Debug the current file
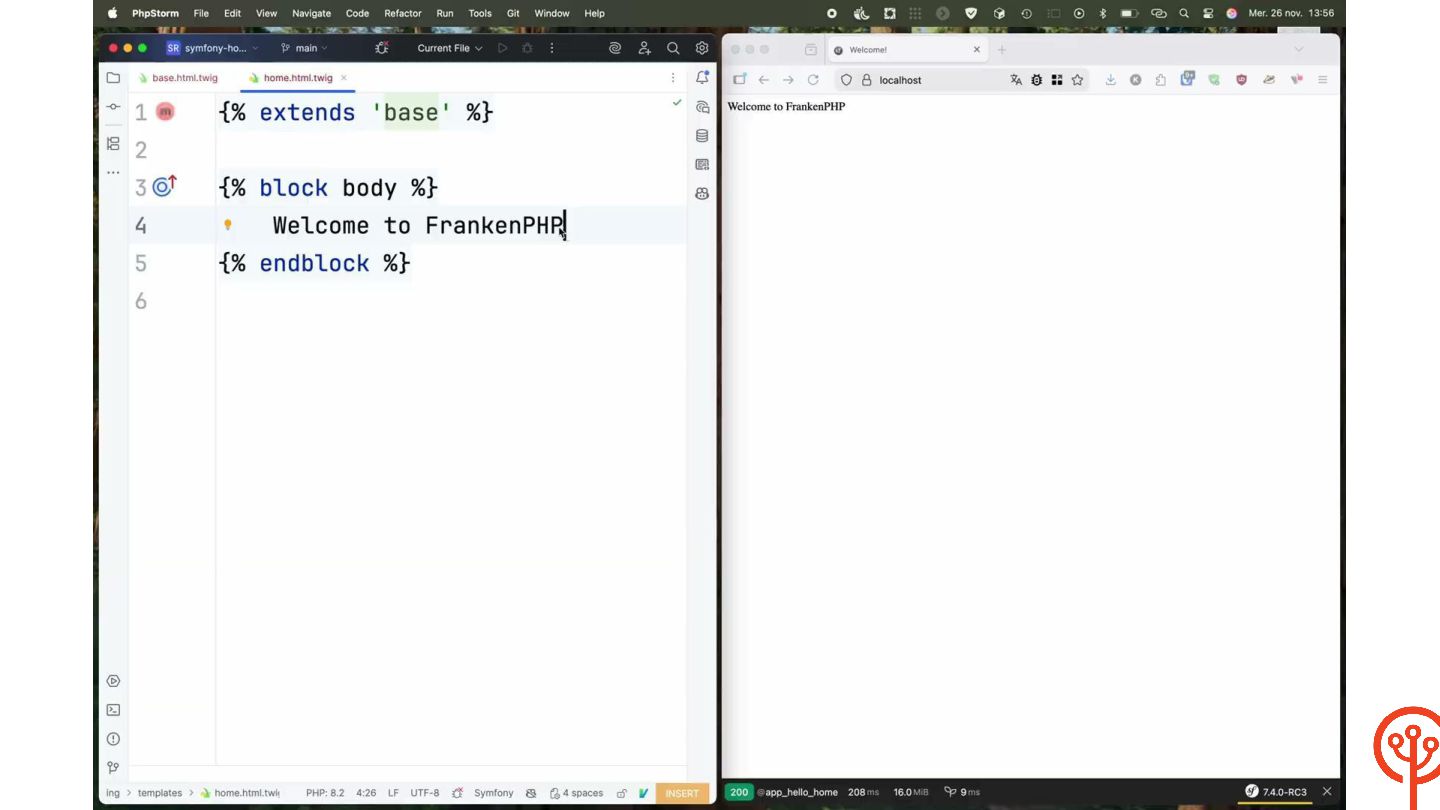 (x=527, y=48)
